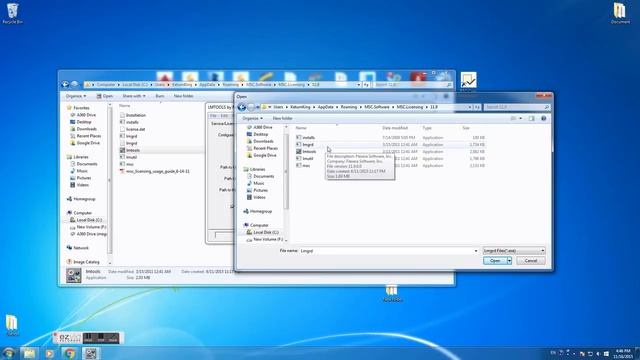640x360 pixels.
Task: Select the Installation file in Explorer window
Action: pos(133,115)
